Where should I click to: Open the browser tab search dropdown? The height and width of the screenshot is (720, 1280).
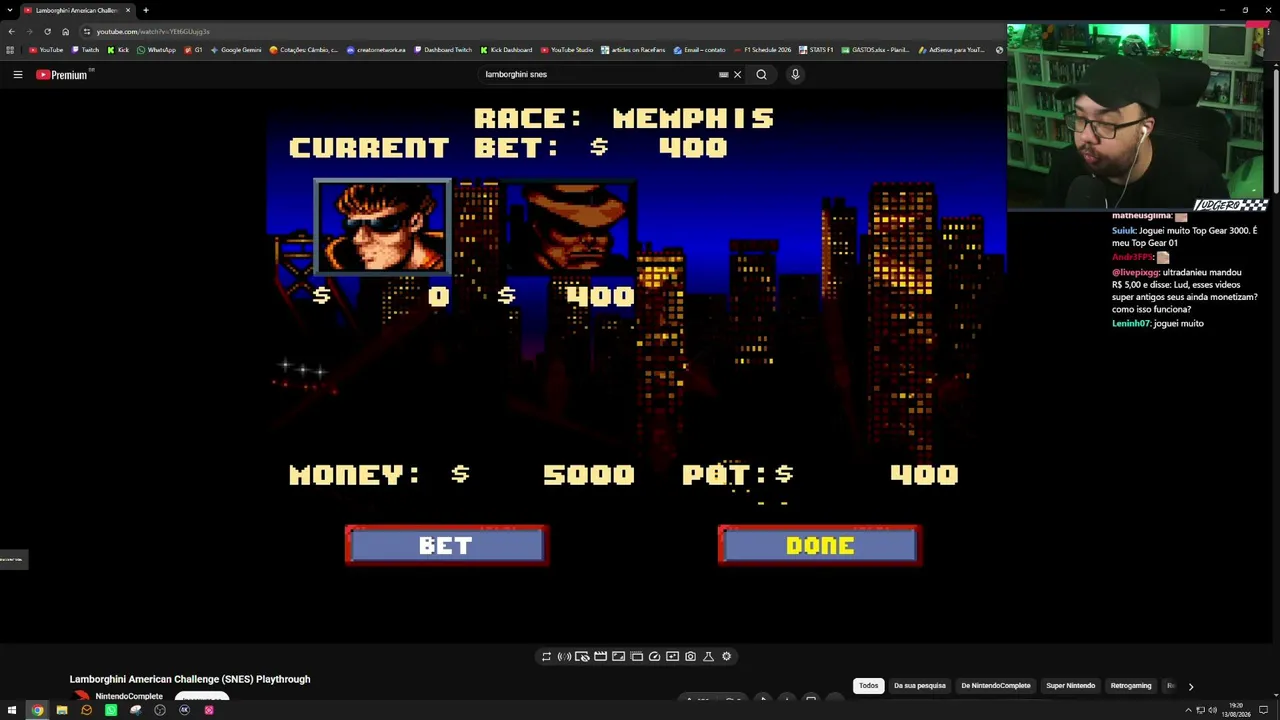[11, 10]
